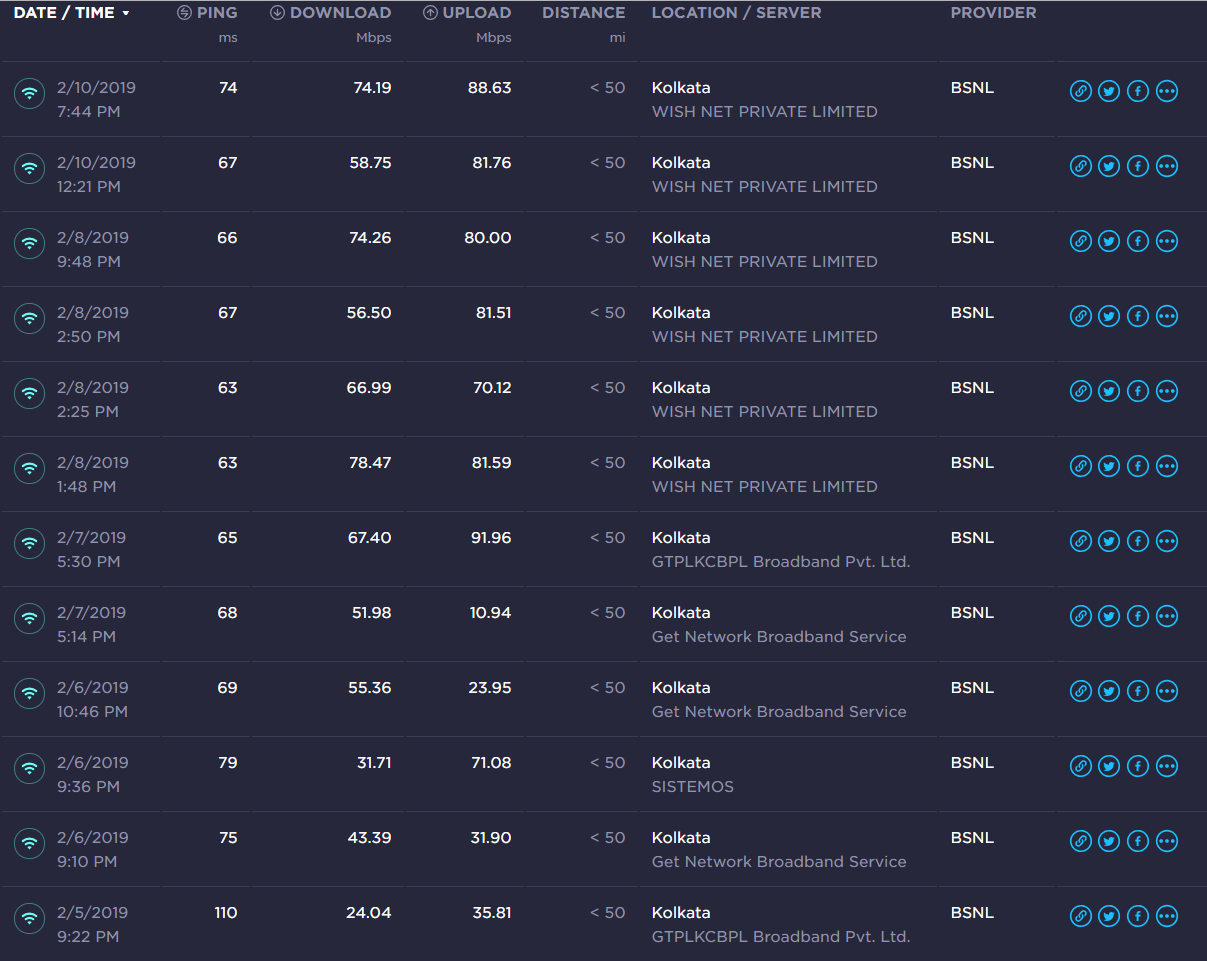Share 2/6/2019 10:46 PM result on Facebook
This screenshot has height=961, width=1207.
[1138, 691]
